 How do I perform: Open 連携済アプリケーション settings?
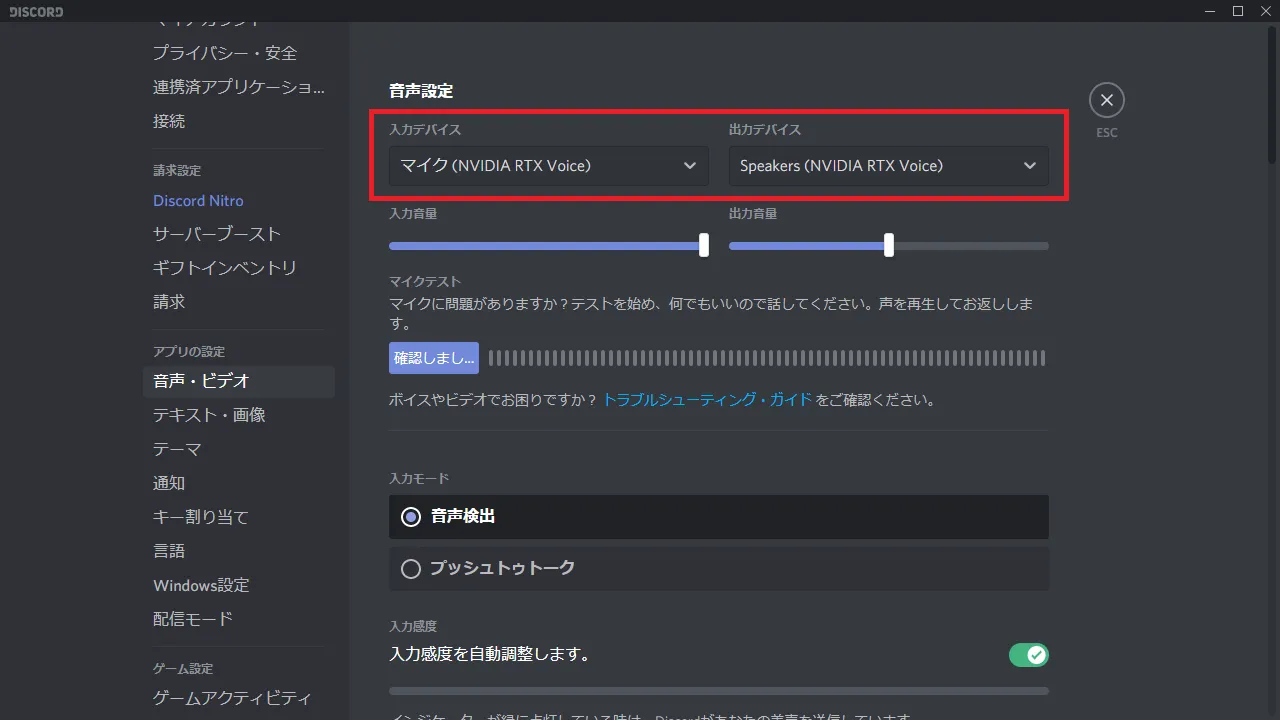[238, 87]
